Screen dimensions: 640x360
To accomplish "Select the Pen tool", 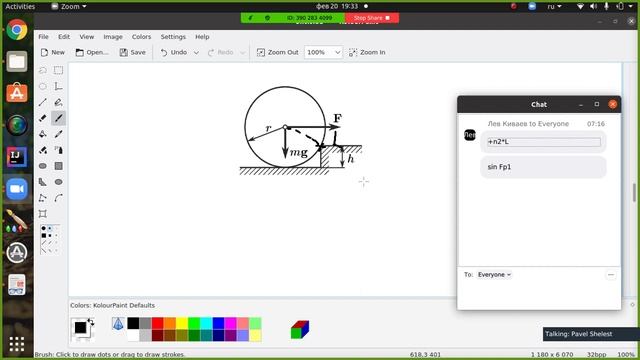I will point(58,102).
